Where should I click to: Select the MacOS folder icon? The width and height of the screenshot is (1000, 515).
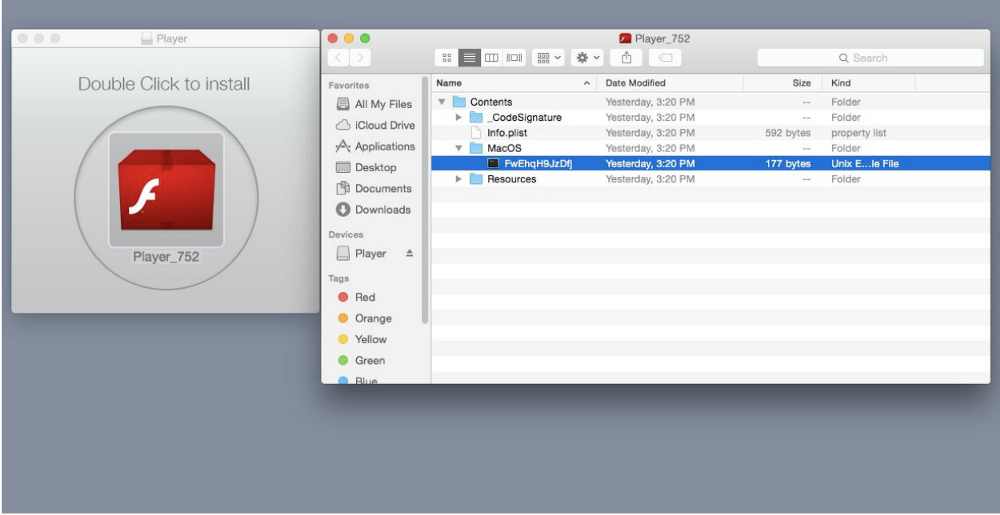pyautogui.click(x=476, y=148)
